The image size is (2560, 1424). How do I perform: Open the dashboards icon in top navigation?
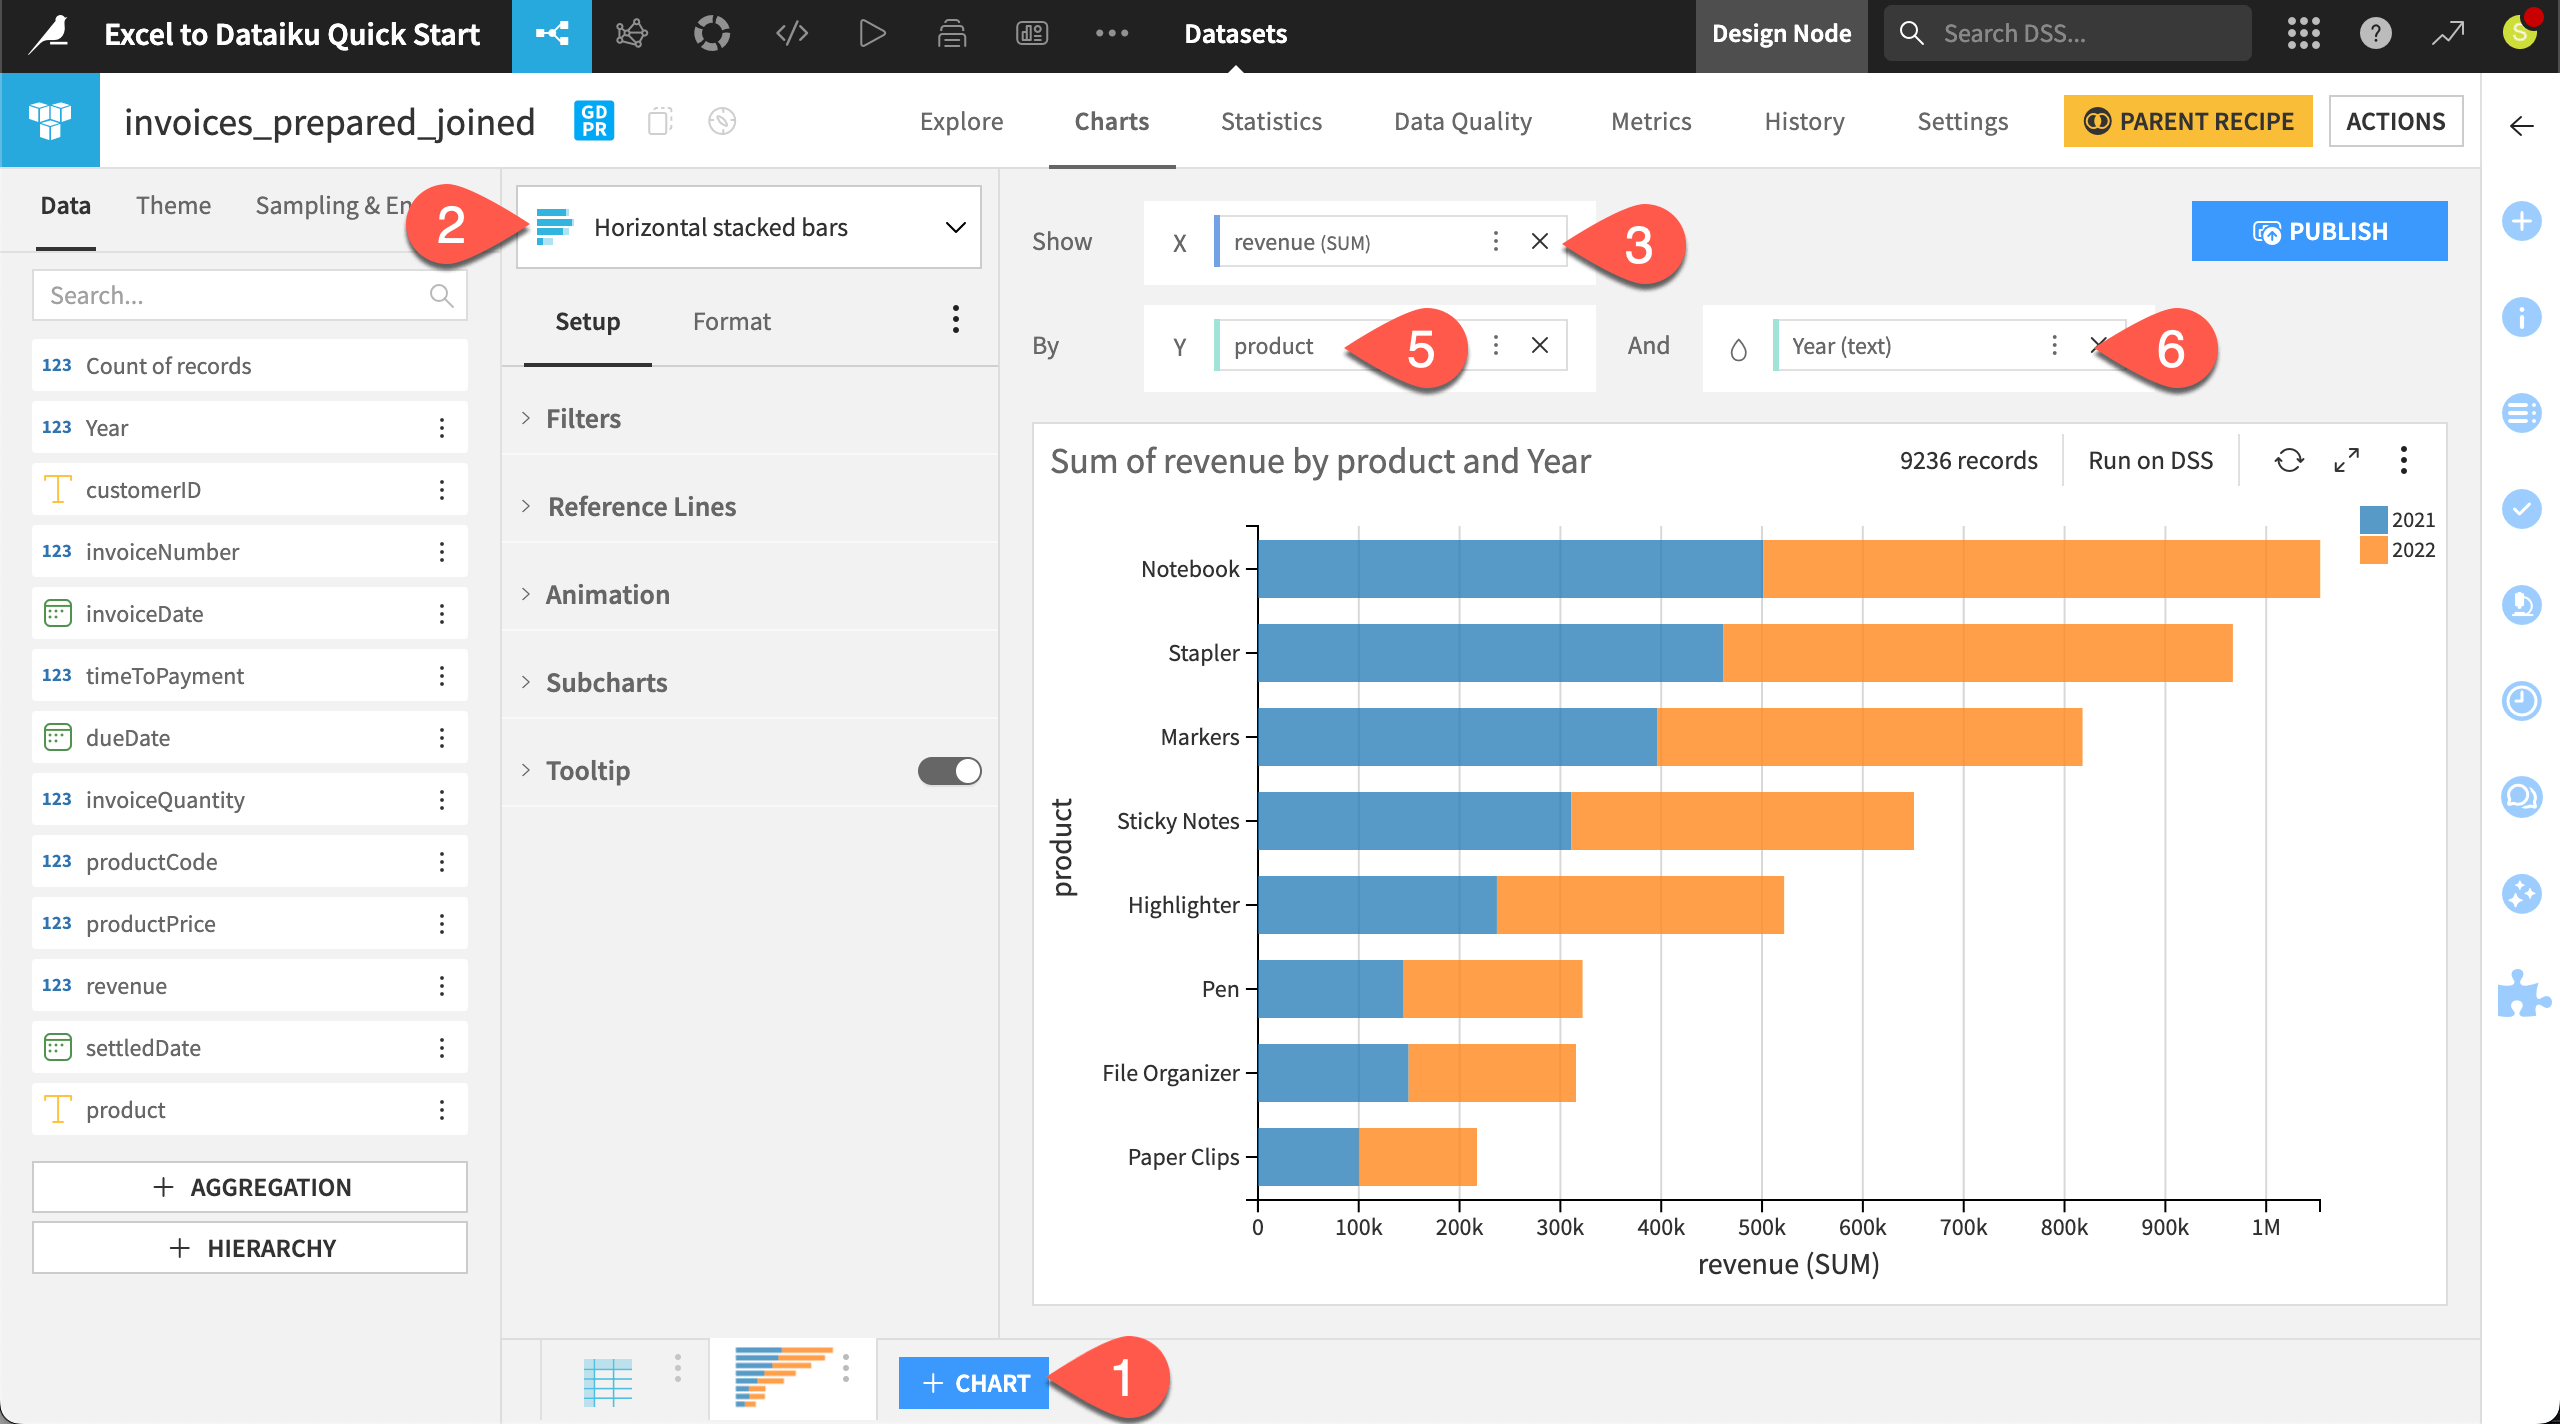1031,33
